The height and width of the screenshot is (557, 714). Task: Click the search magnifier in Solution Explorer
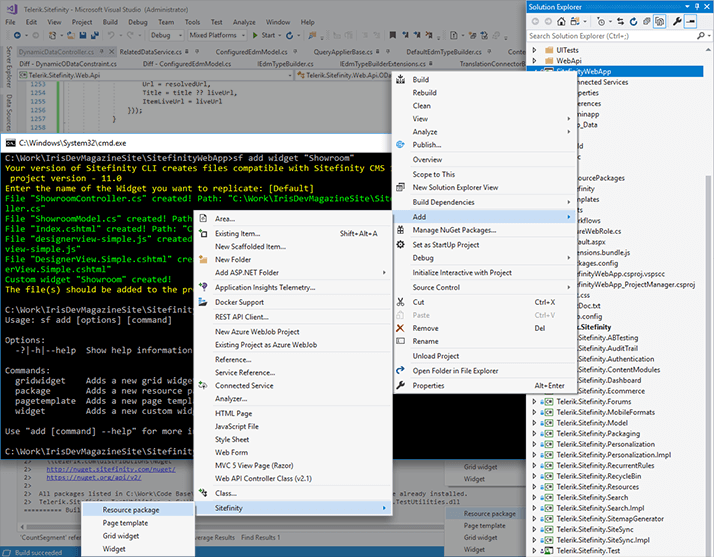point(701,36)
